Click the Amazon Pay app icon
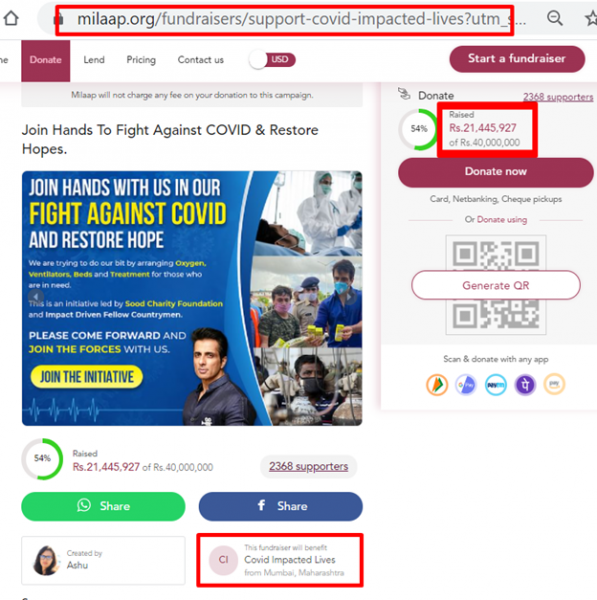Screen dimensions: 597x600 (x=554, y=385)
